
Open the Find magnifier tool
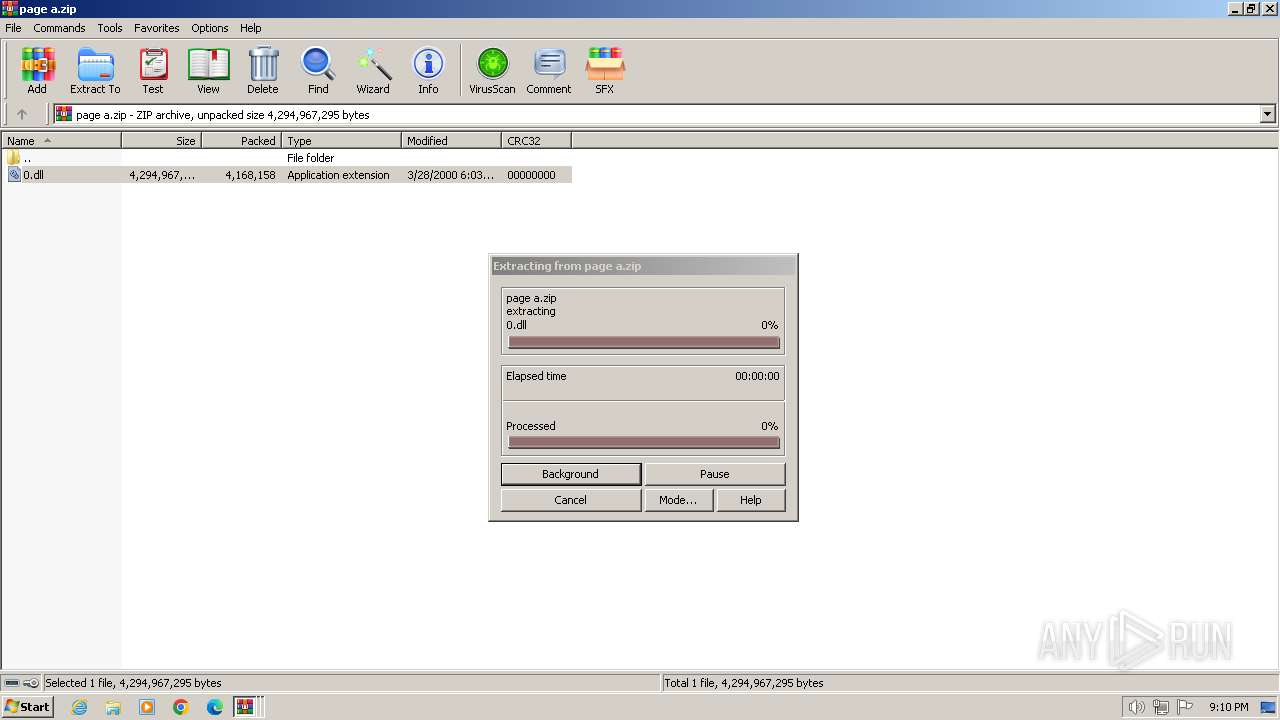point(318,70)
